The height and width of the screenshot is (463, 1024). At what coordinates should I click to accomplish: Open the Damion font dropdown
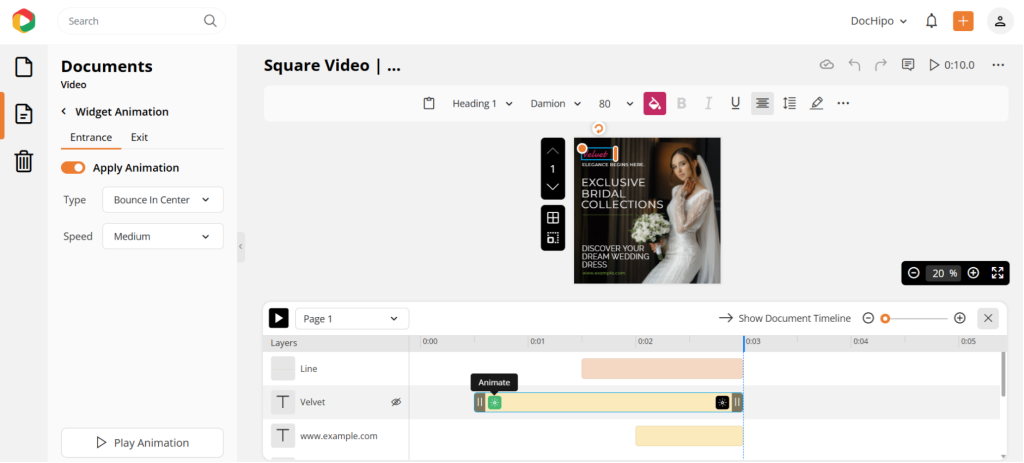point(556,103)
